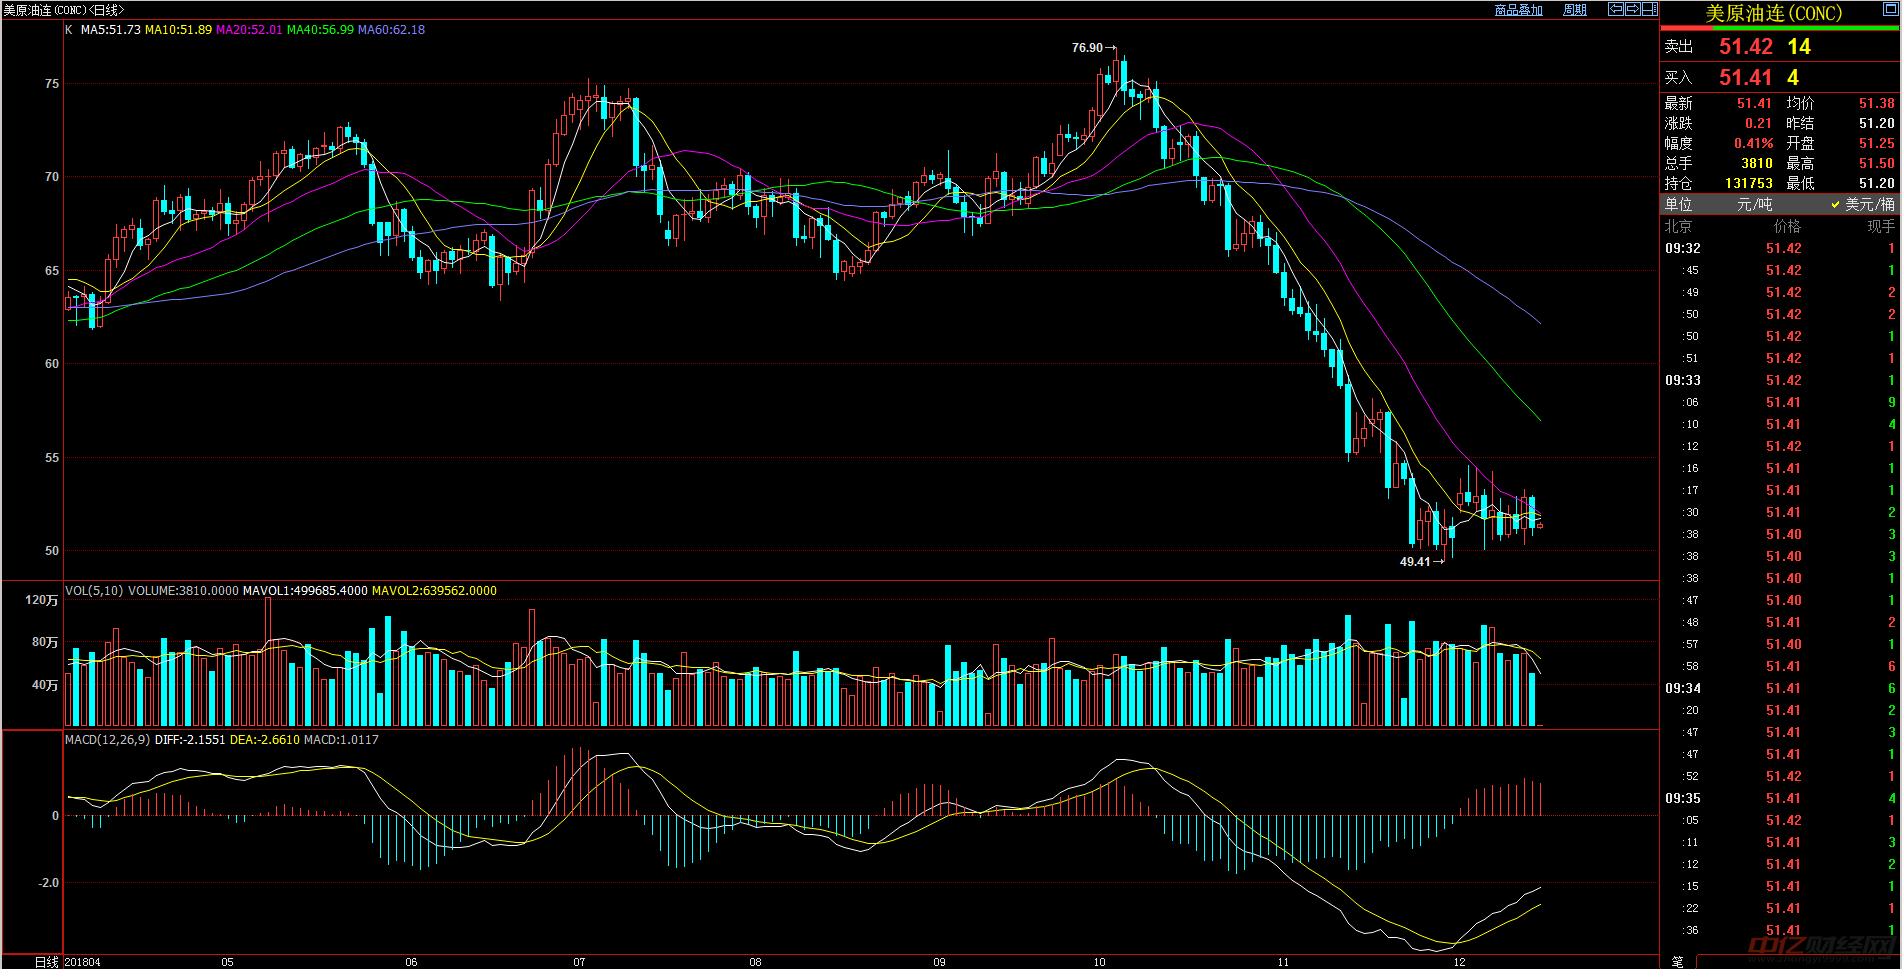
Task: Click the 价格 price column header
Action: pyautogui.click(x=1787, y=226)
